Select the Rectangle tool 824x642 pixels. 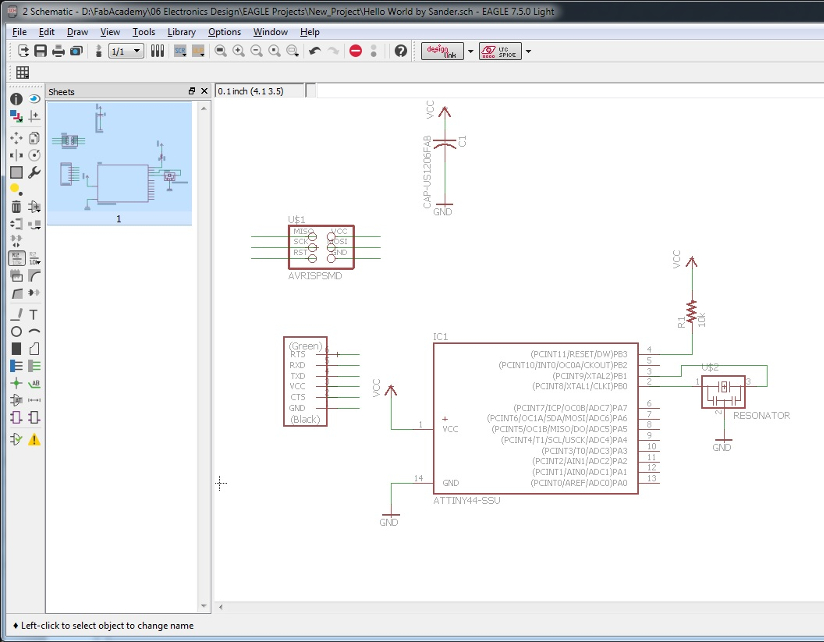click(16, 349)
